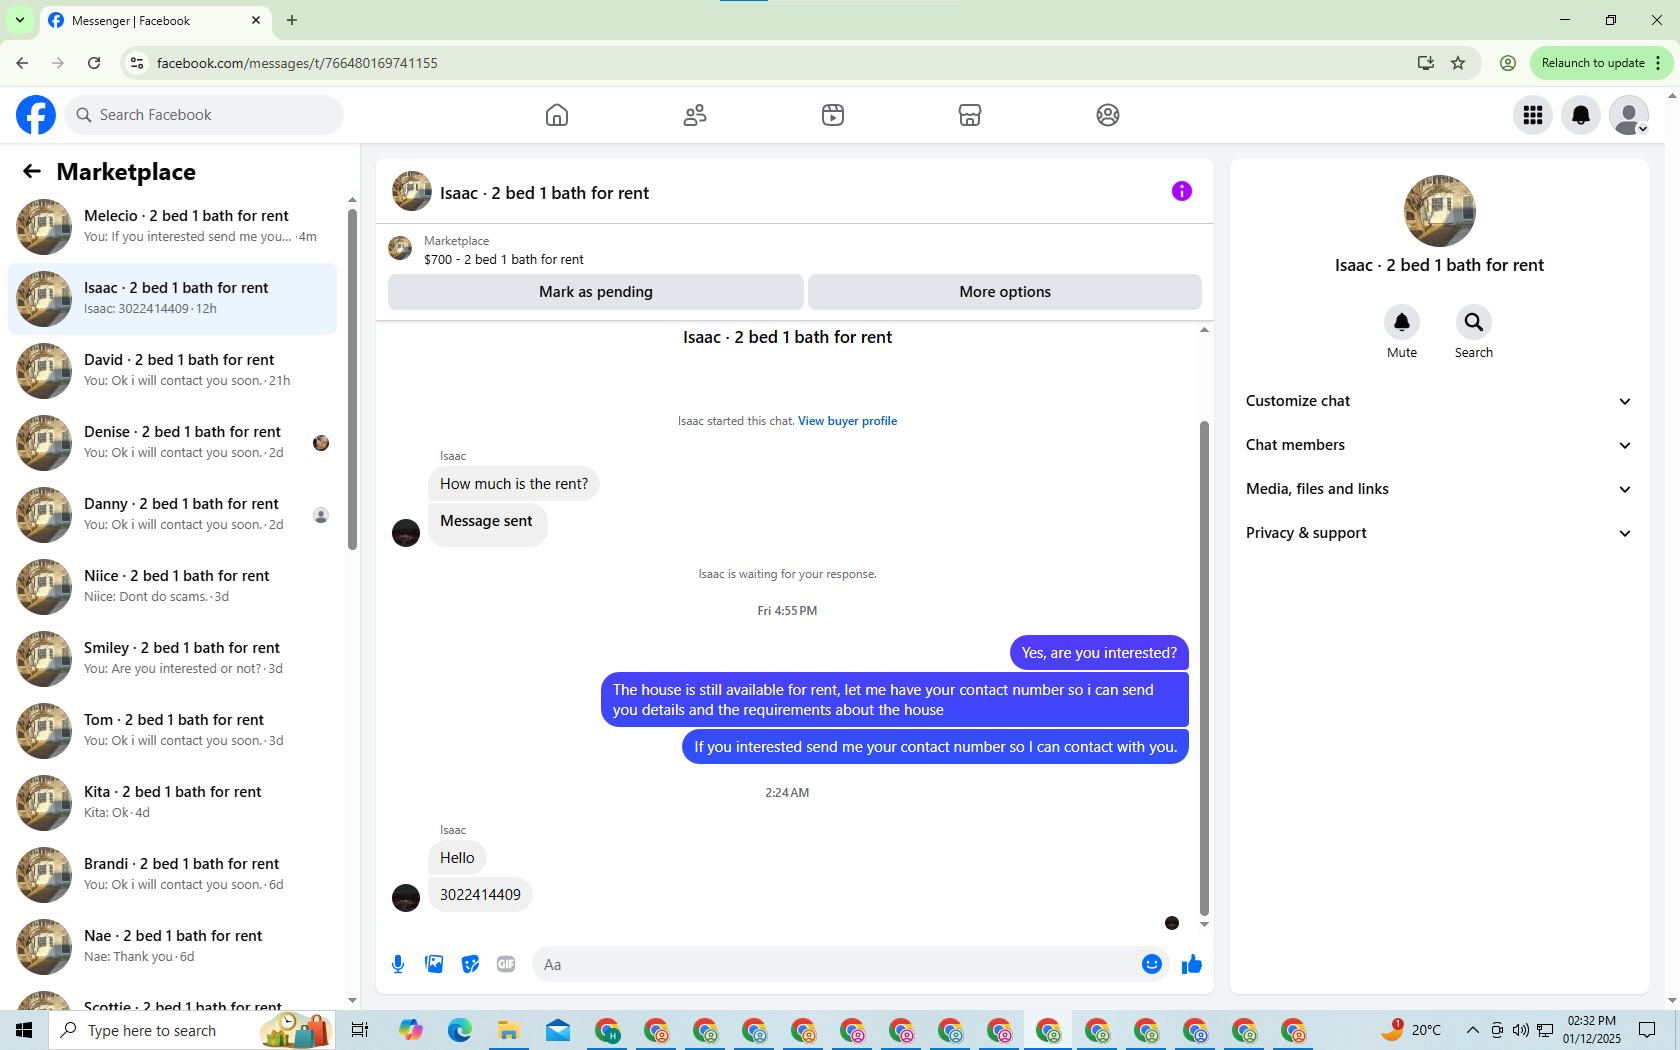
Task: Choose a GIF icon
Action: click(x=506, y=964)
